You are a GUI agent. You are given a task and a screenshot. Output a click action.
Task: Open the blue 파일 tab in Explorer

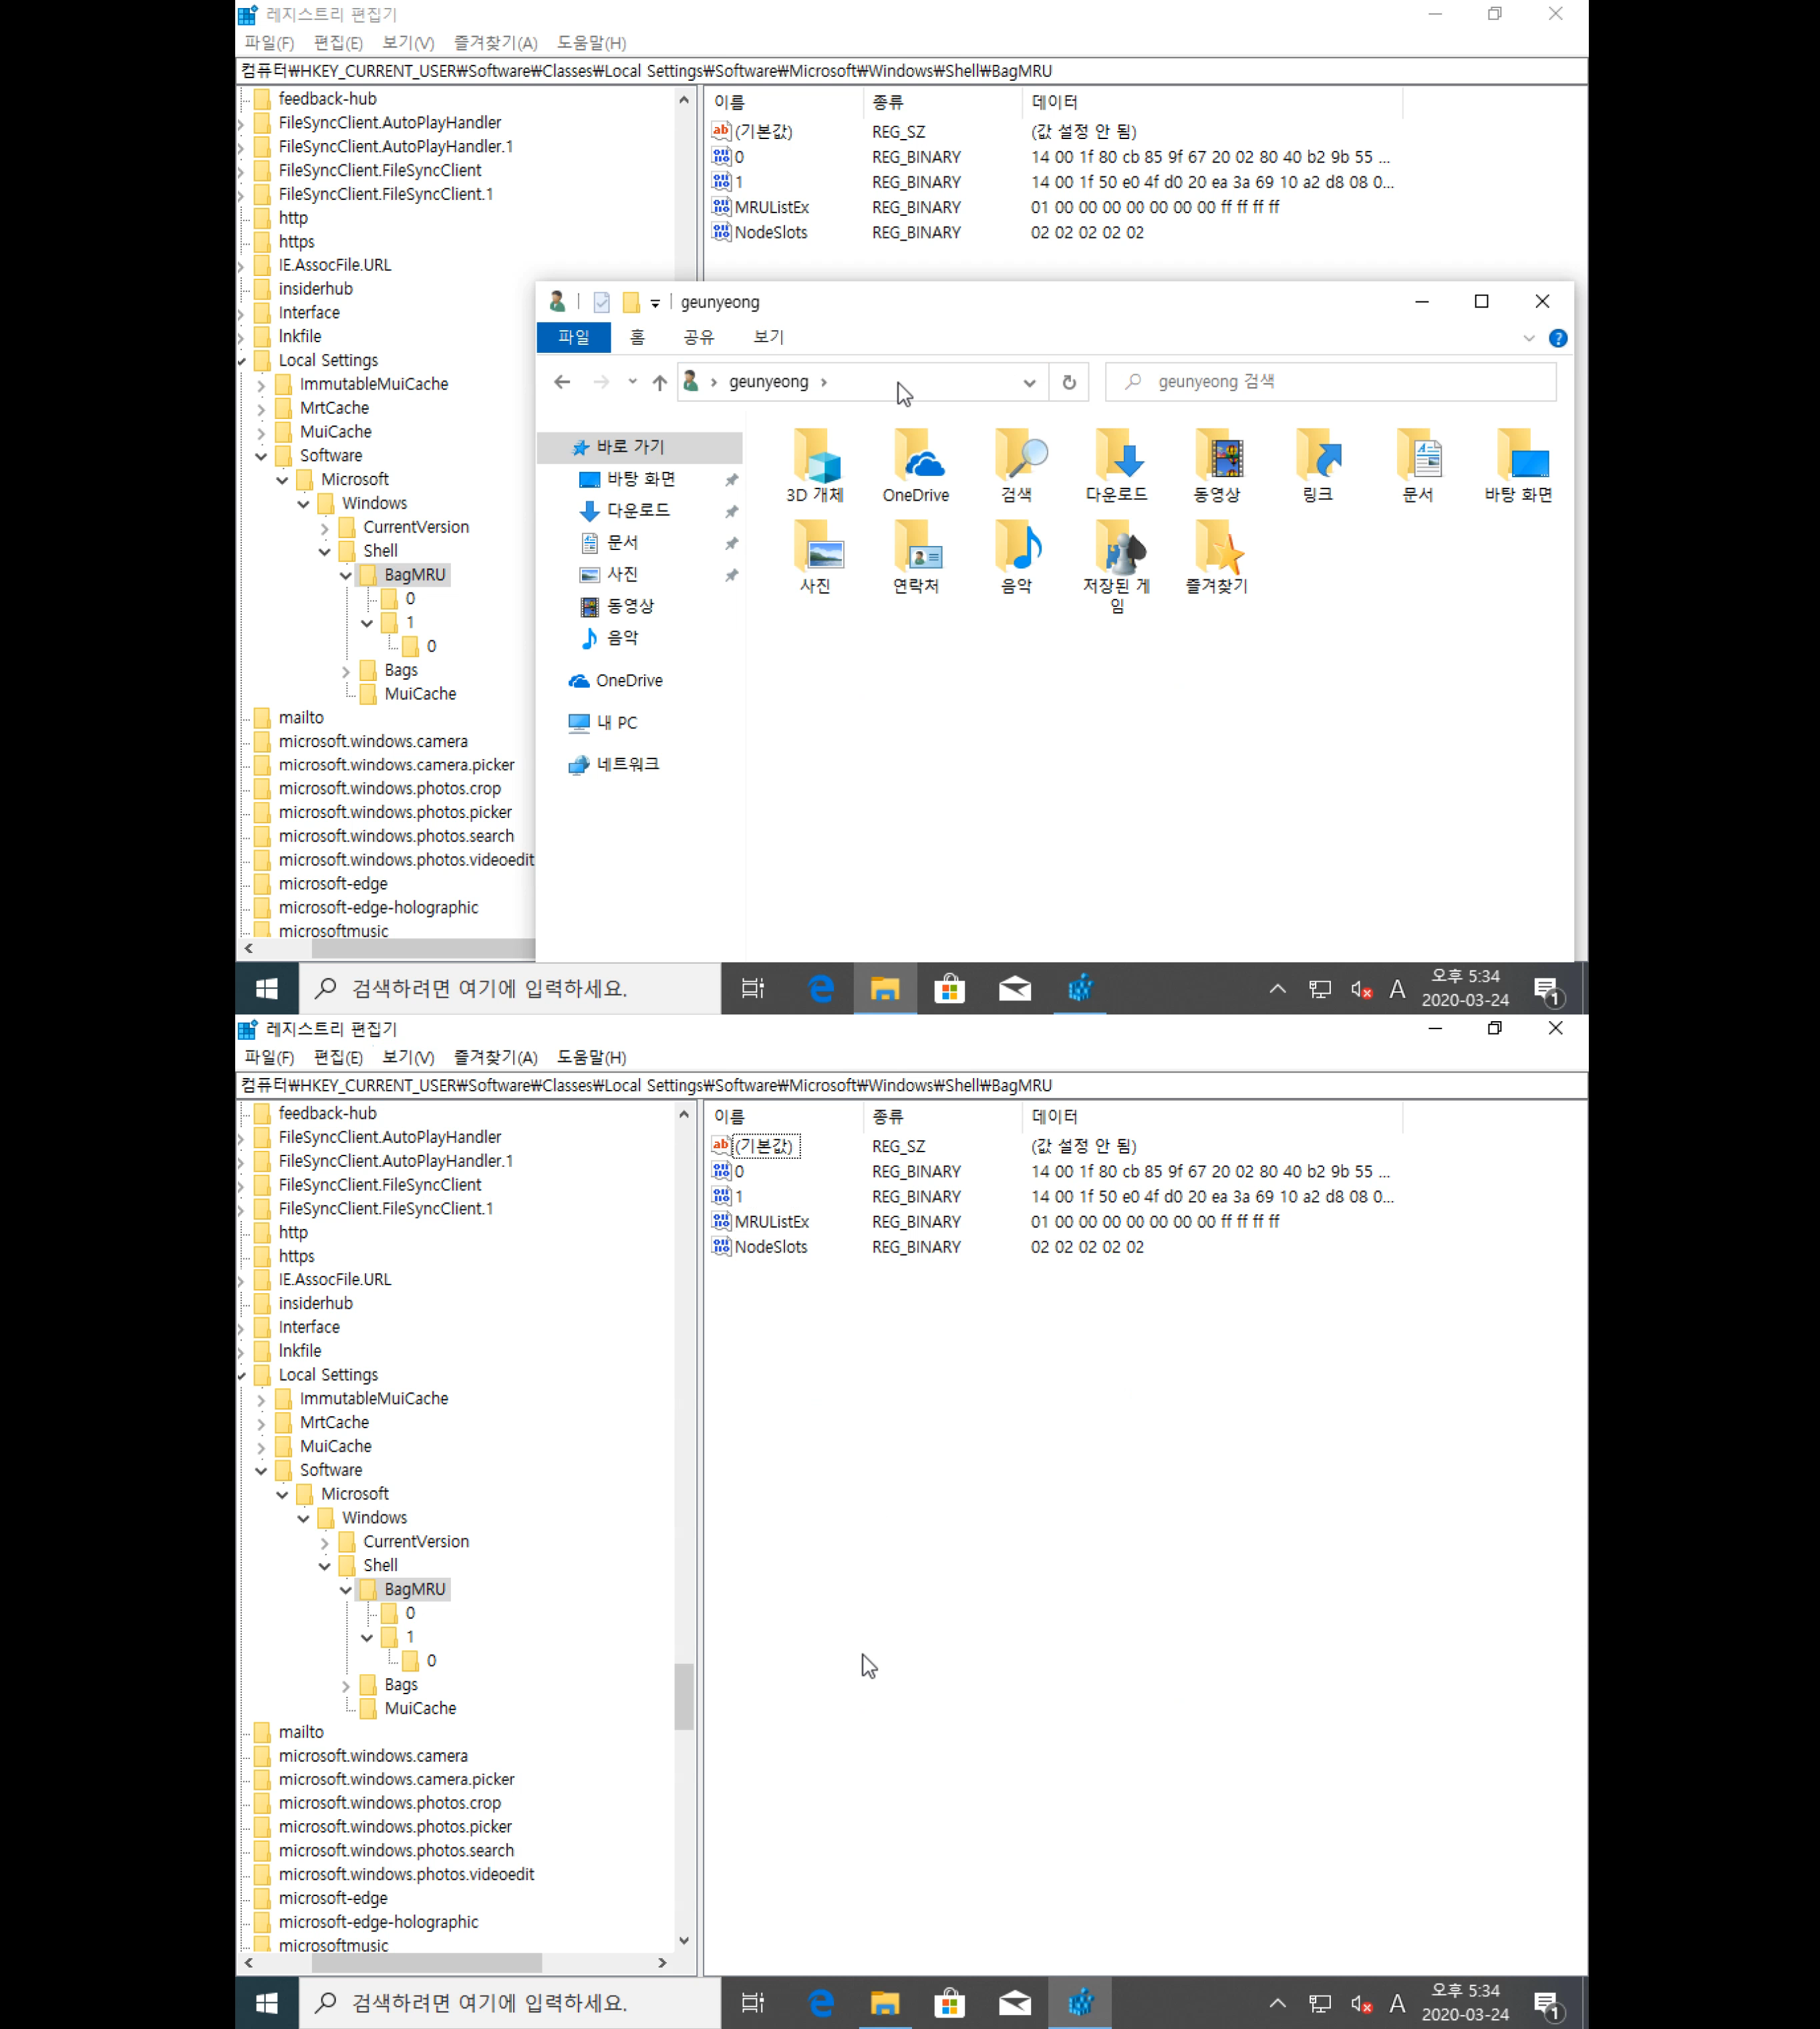pos(573,337)
